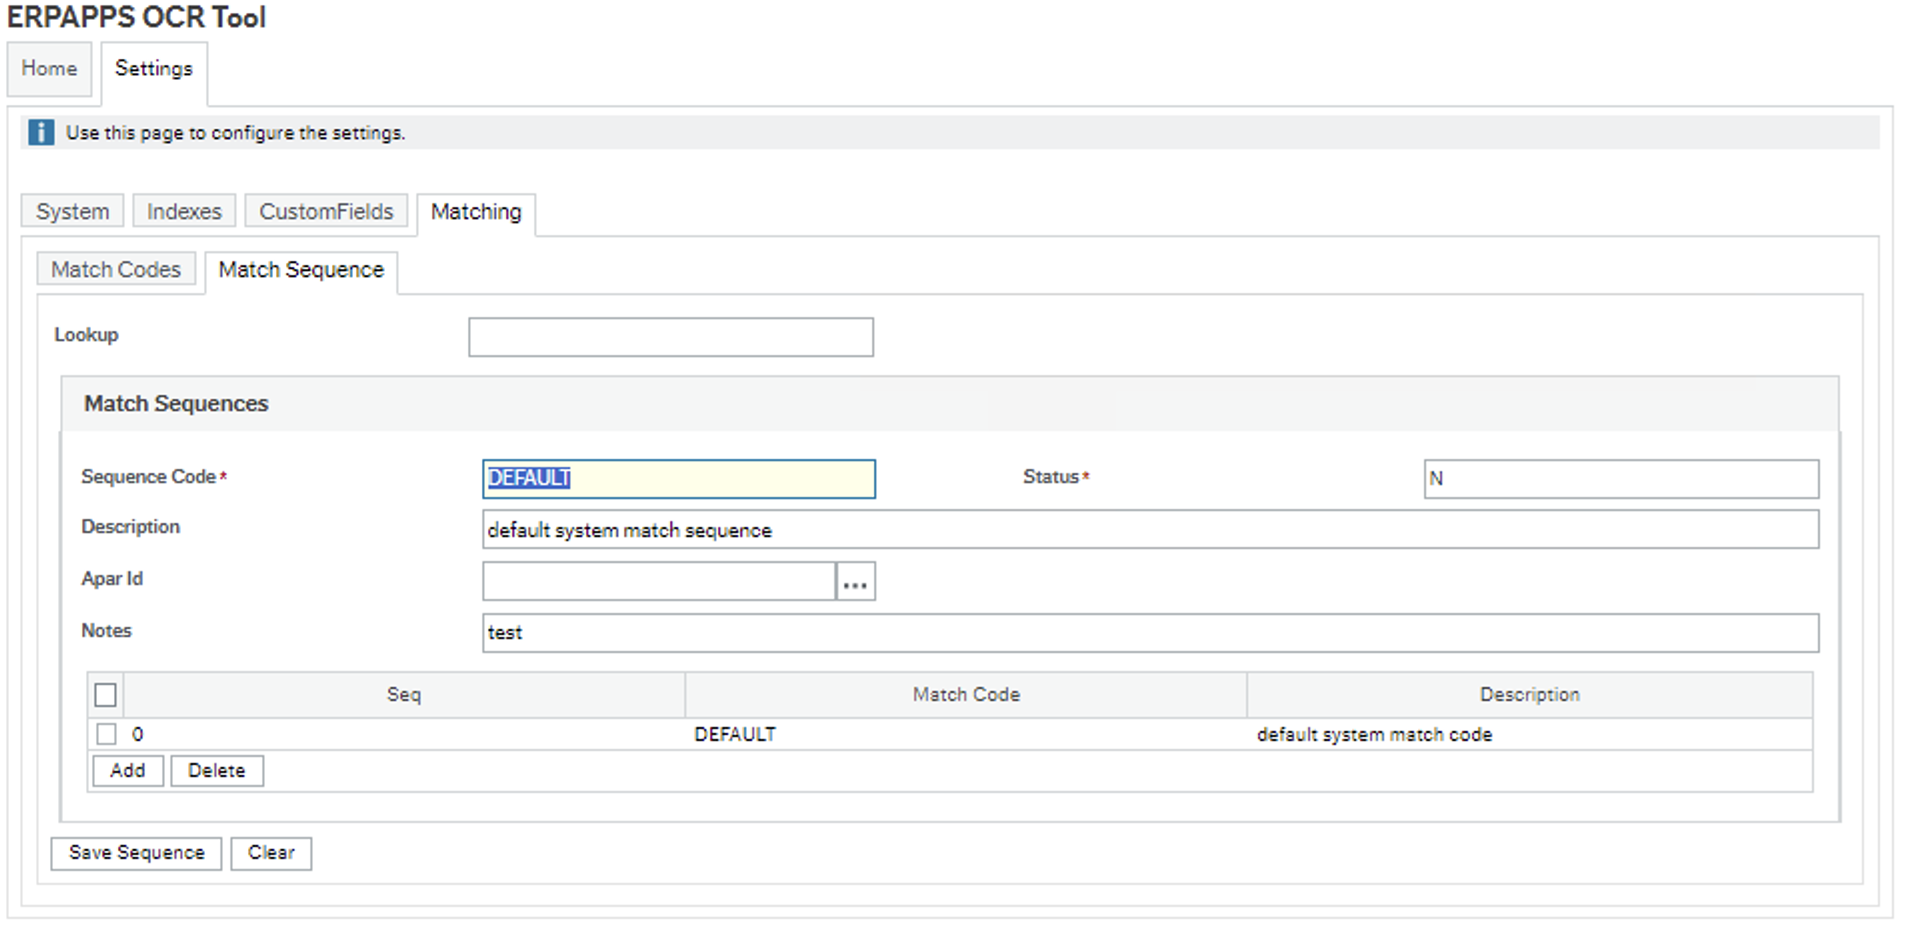Select the Match Sequence tab
This screenshot has width=1912, height=940.
(301, 270)
